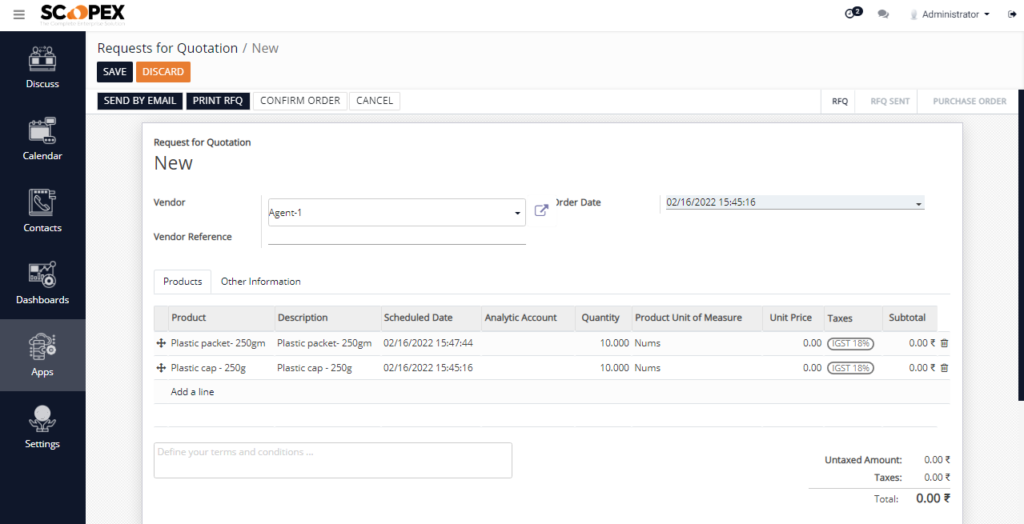This screenshot has width=1024, height=524.
Task: Select the RFQ status stage
Action: (x=840, y=101)
